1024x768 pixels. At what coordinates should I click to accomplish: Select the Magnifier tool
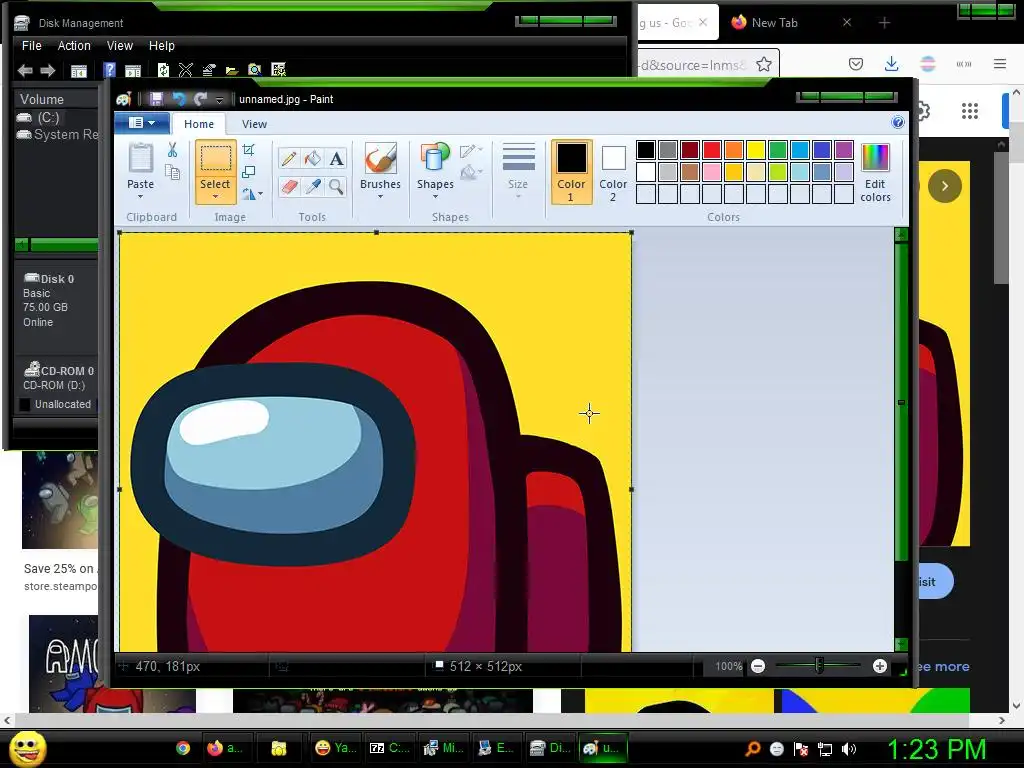336,187
